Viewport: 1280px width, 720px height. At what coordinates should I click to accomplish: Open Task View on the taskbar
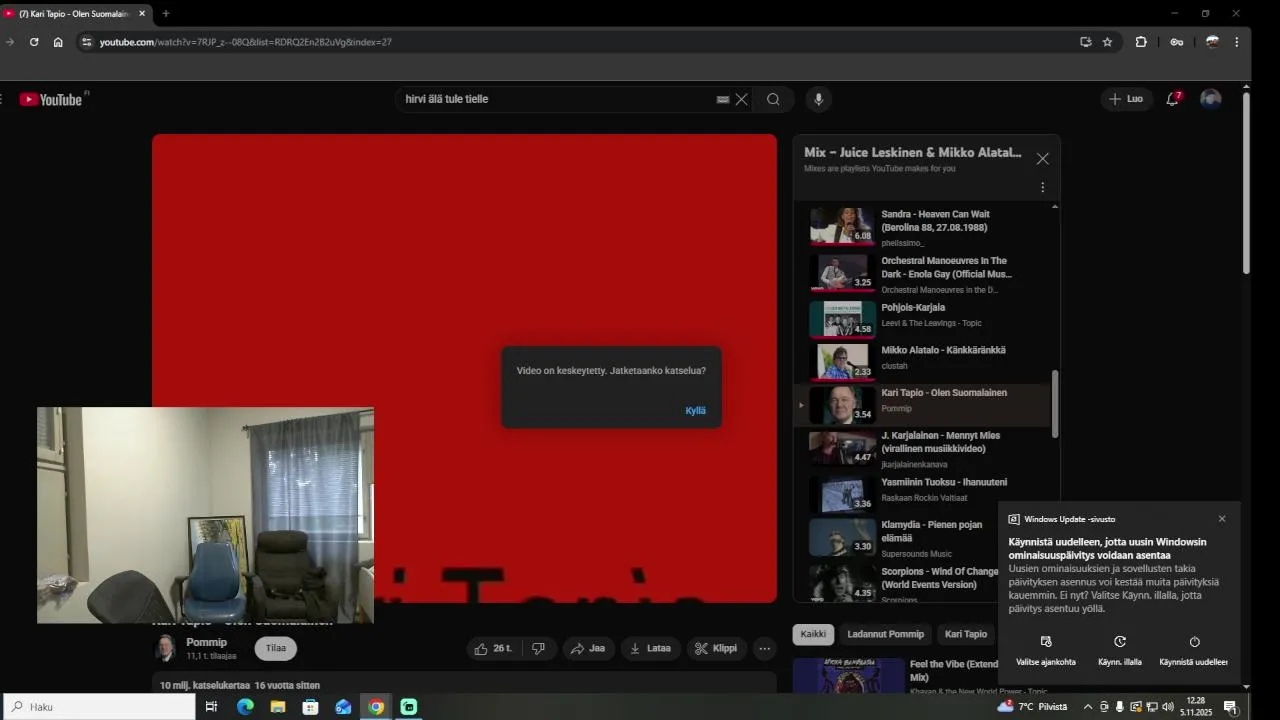click(212, 707)
